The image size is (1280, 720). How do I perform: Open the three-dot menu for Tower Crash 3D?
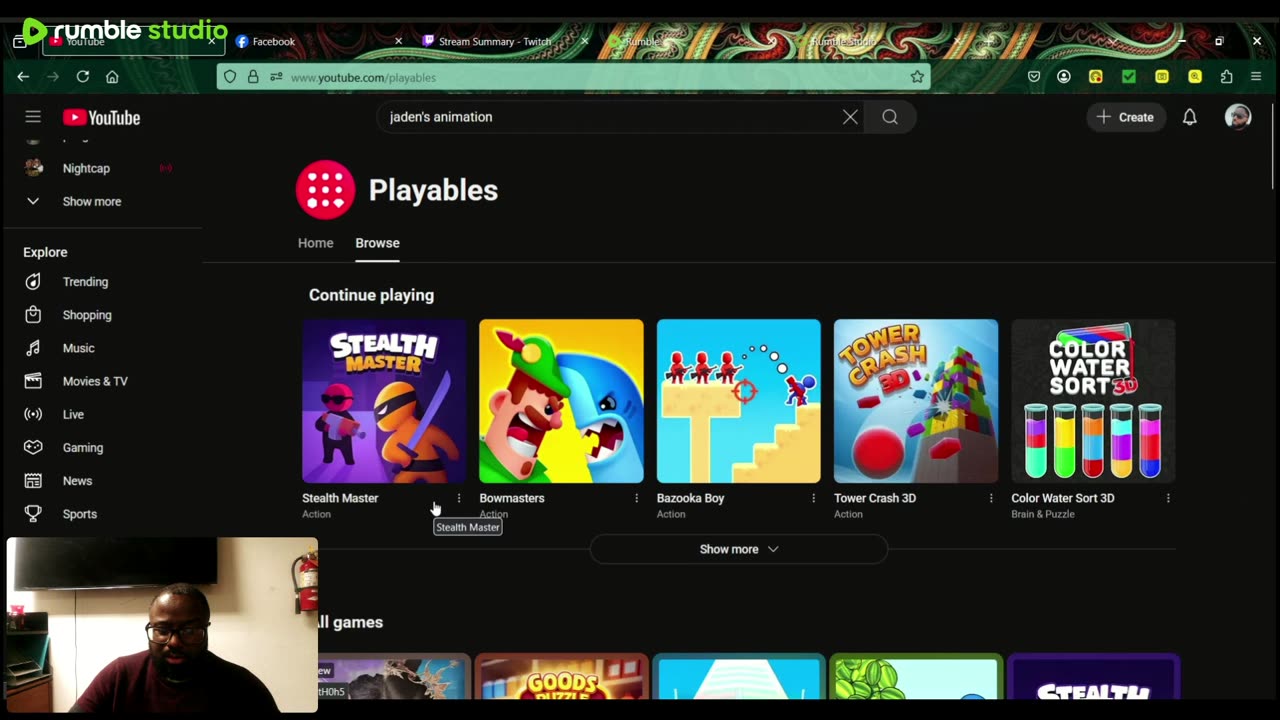[991, 498]
